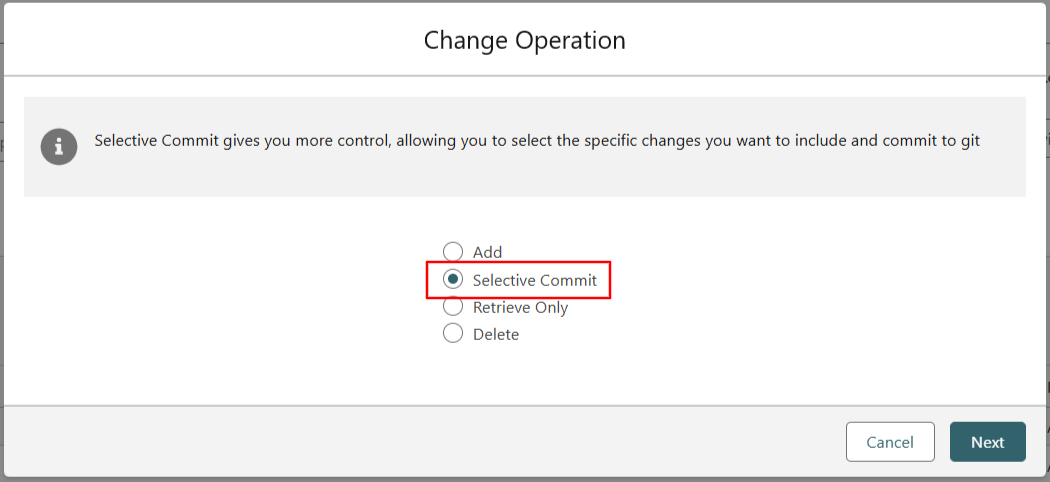Proceed with the Next button
The height and width of the screenshot is (482, 1050).
987,442
